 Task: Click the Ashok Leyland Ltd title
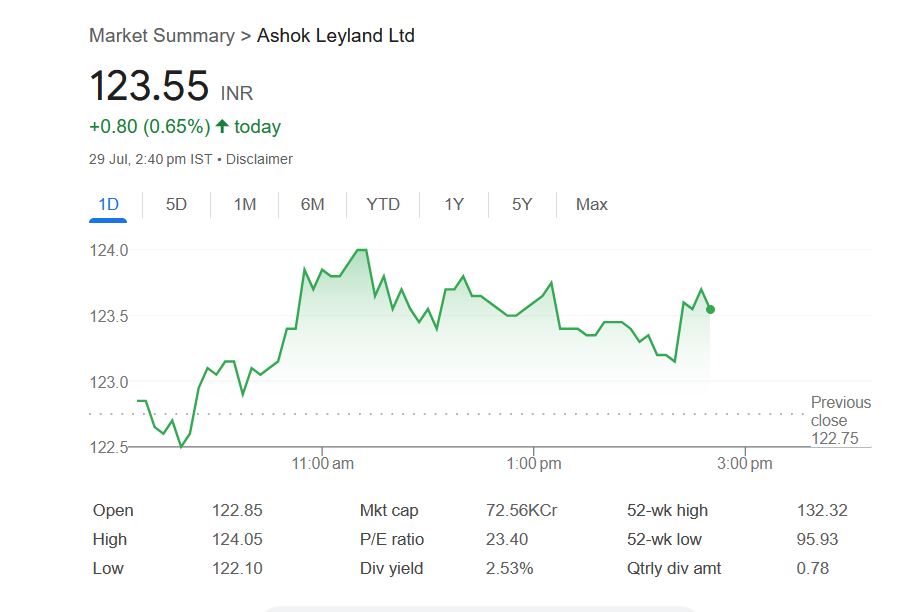click(x=336, y=36)
